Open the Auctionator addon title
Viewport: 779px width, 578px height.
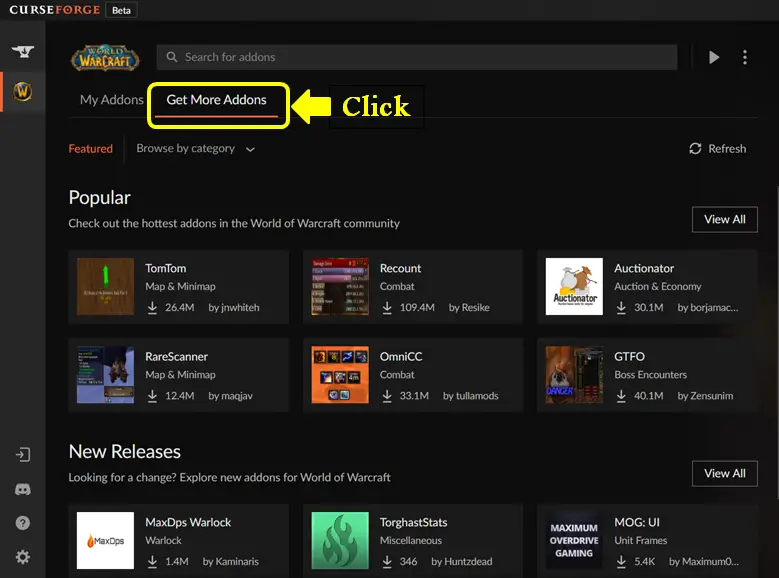point(644,268)
